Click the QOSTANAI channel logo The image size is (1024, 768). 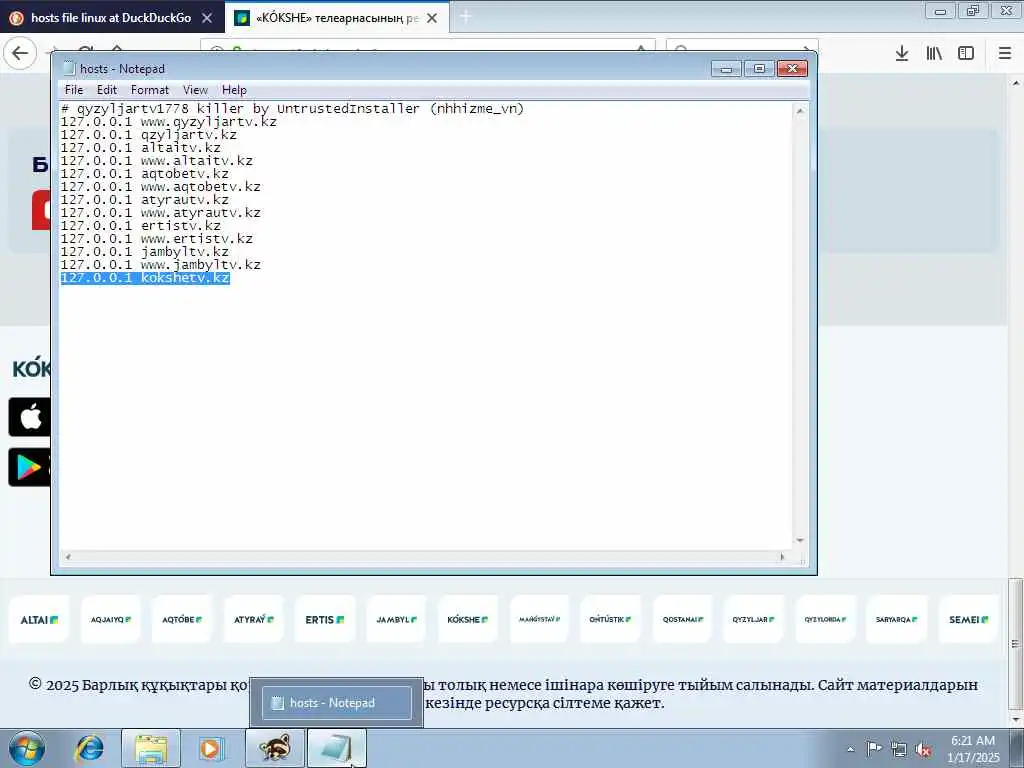tap(682, 619)
